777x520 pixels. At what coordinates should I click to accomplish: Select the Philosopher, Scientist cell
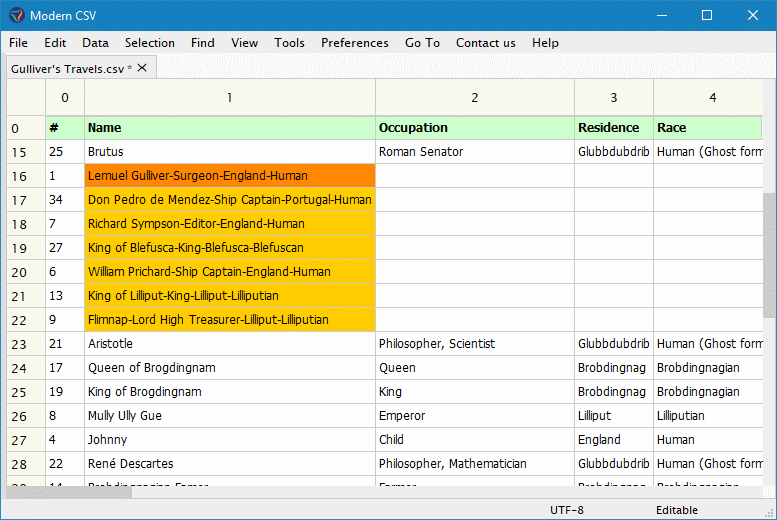(x=475, y=344)
